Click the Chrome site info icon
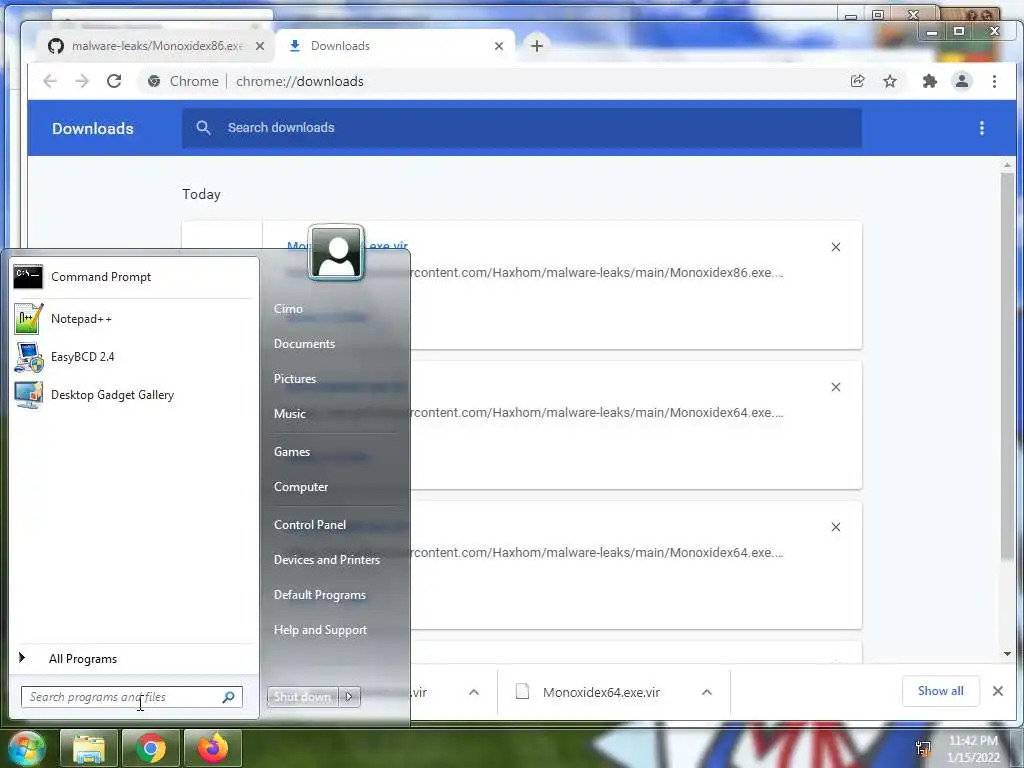 click(x=154, y=81)
